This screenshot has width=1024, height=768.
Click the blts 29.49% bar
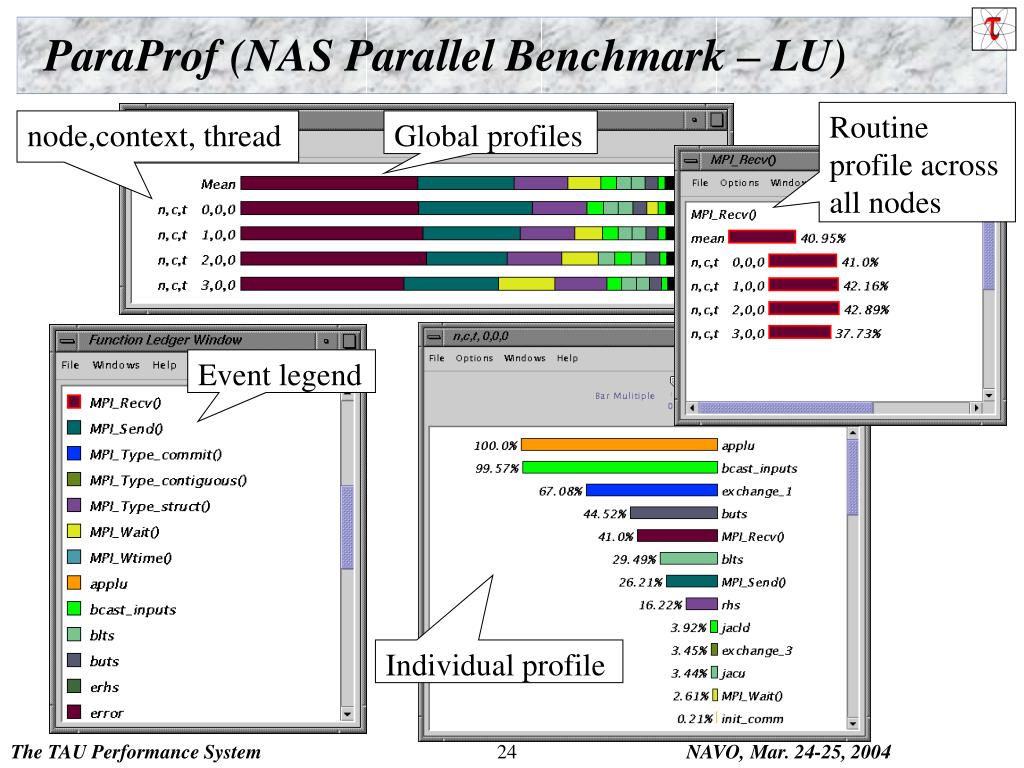click(x=688, y=558)
